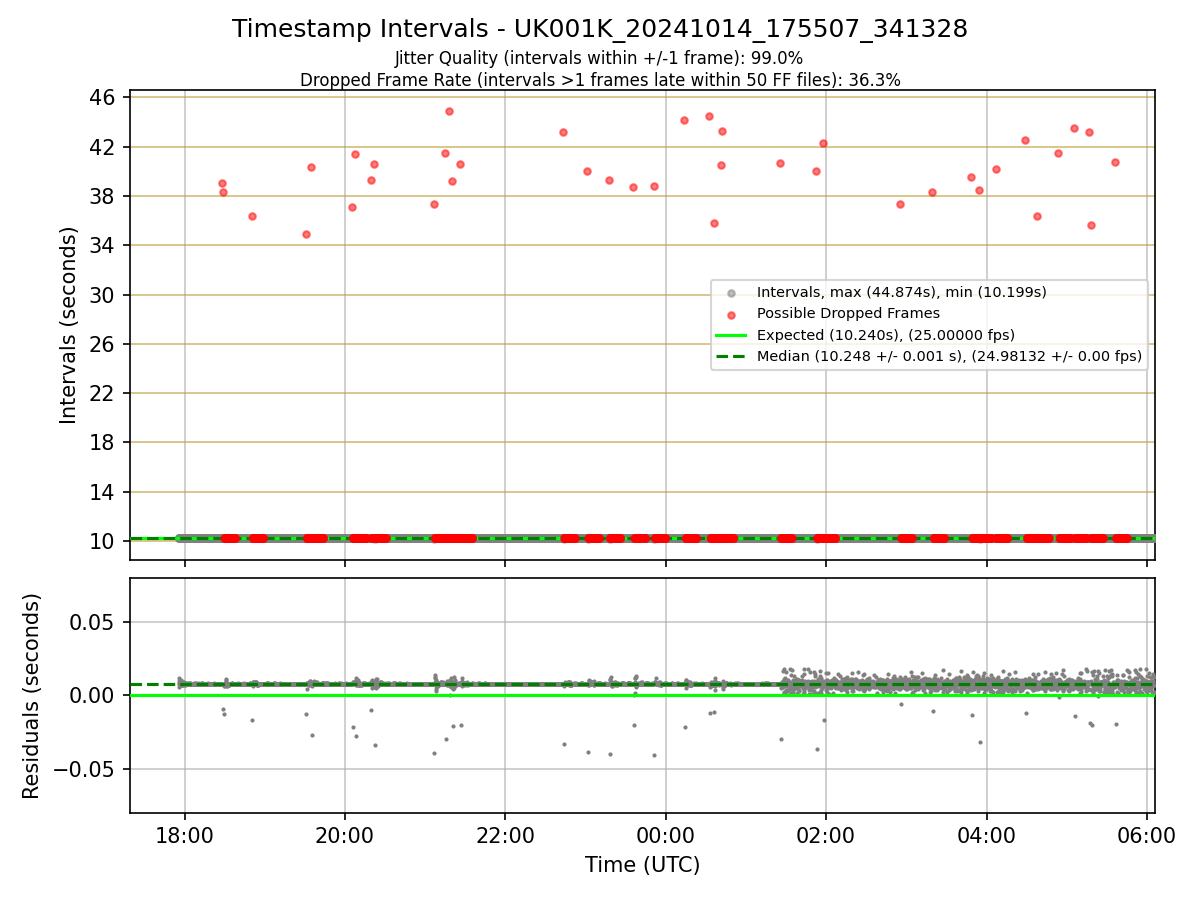Select the 'Dropped Frame Rate' 36.3% subtitle line
Screen dimensions: 1200x900
click(x=600, y=80)
